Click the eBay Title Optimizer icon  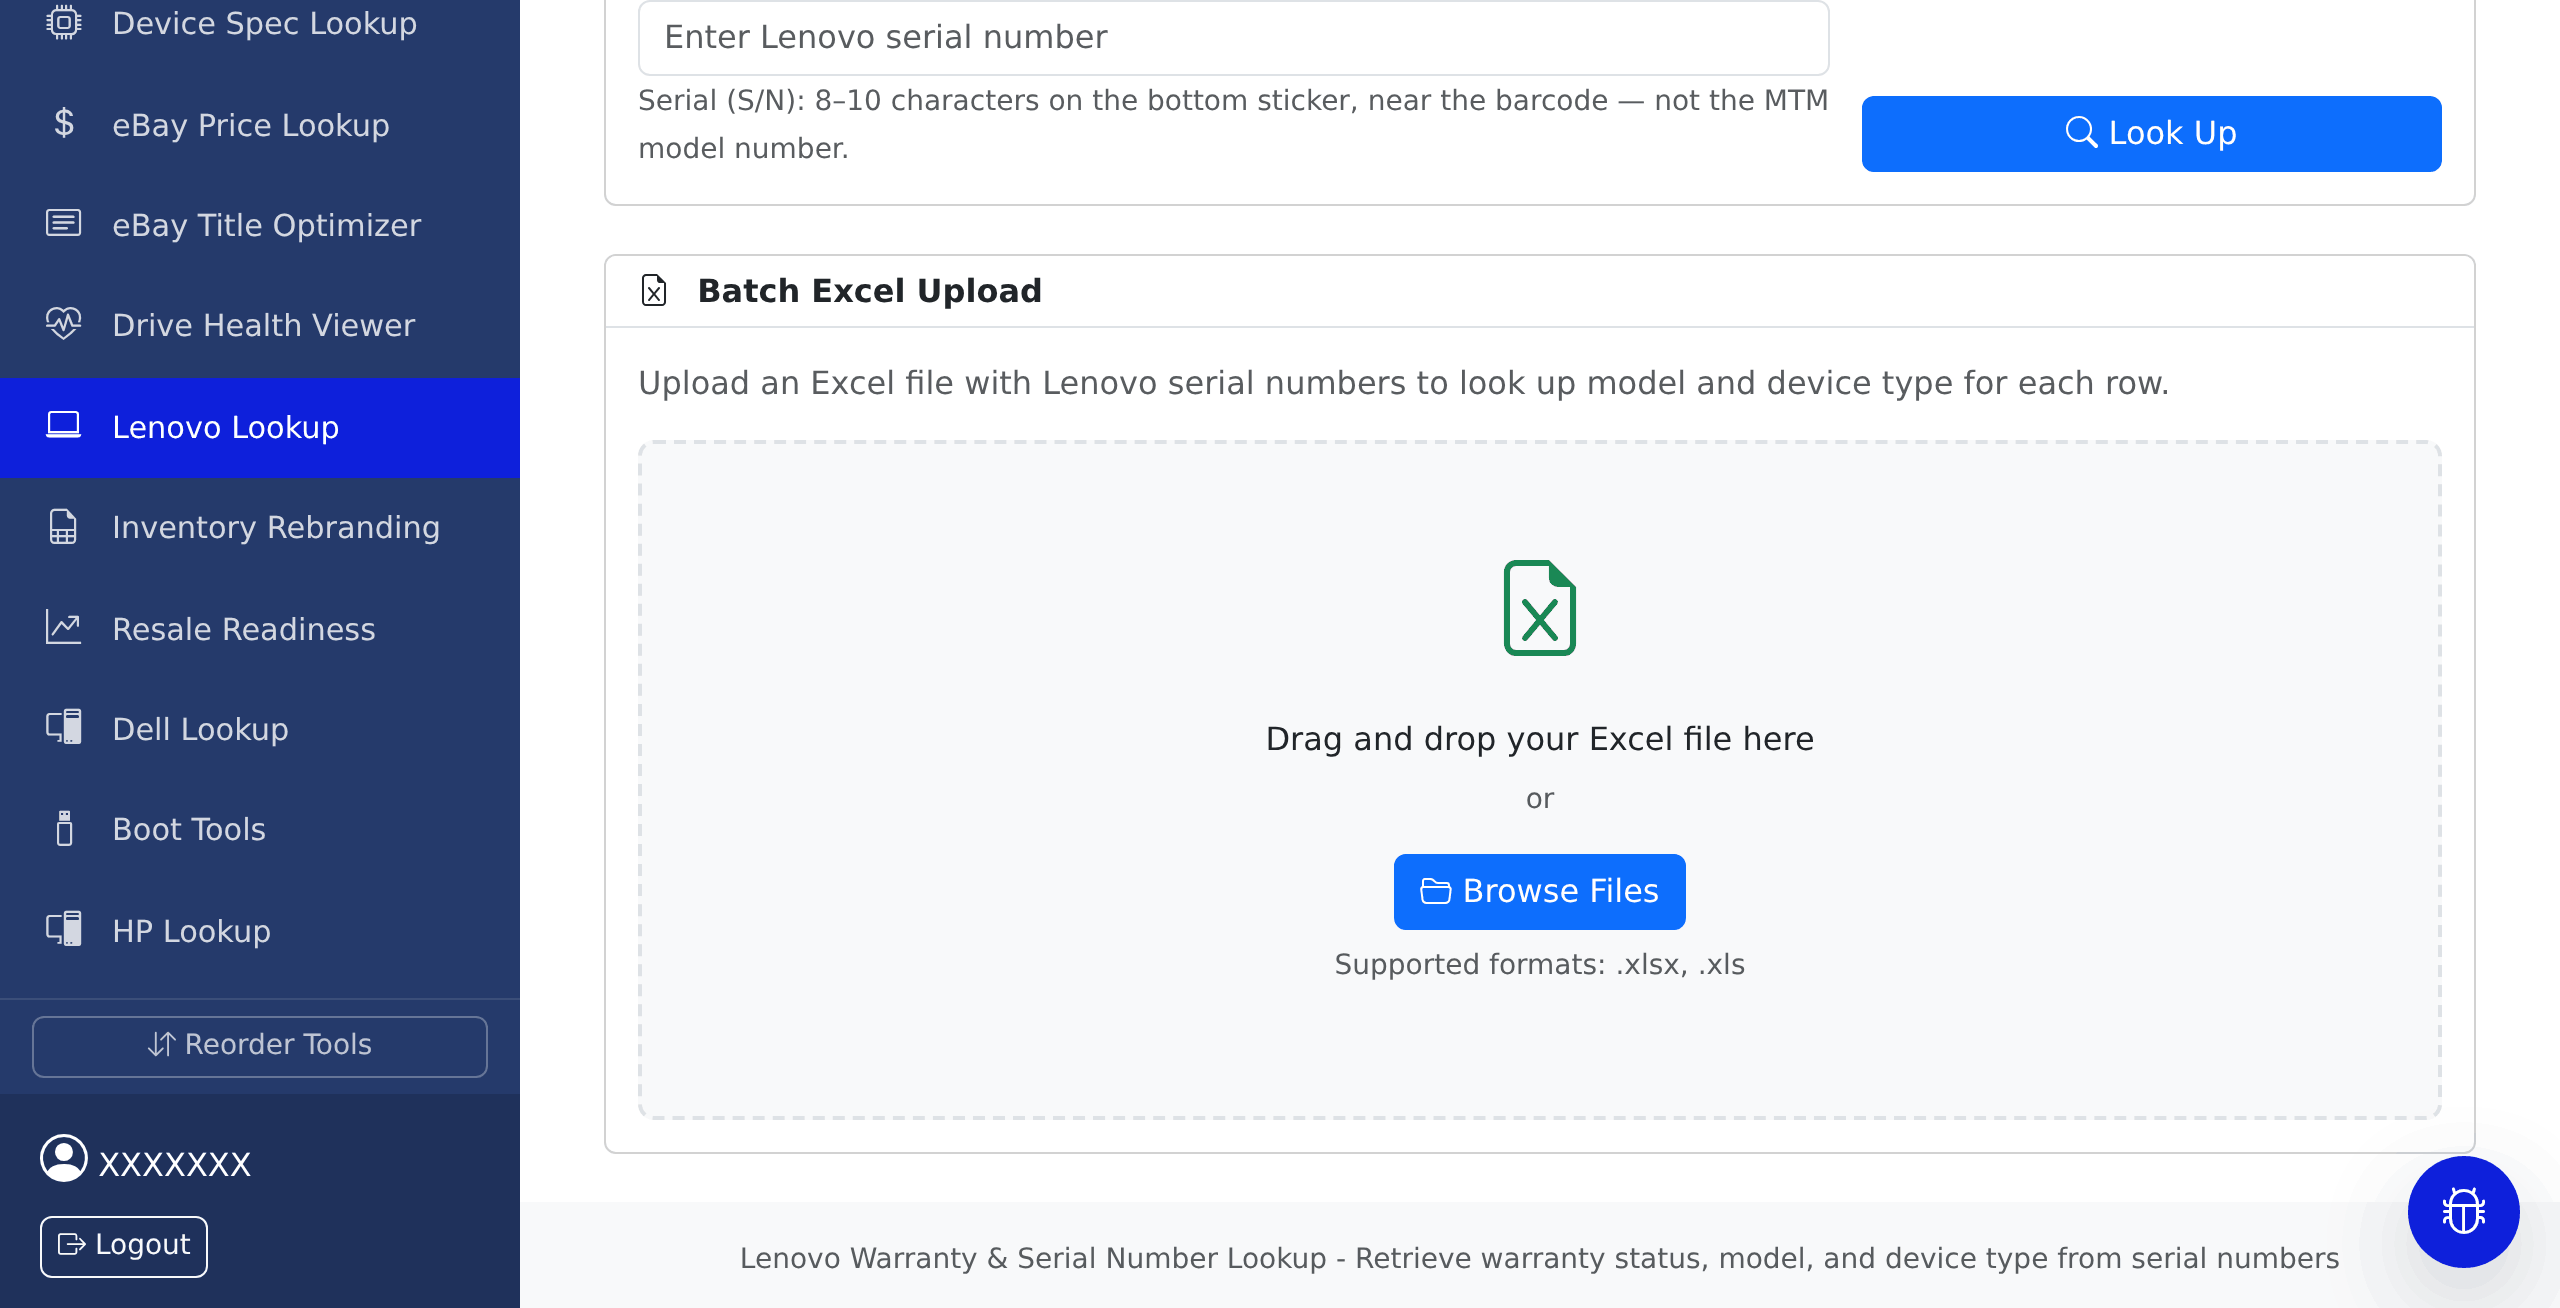(x=63, y=223)
